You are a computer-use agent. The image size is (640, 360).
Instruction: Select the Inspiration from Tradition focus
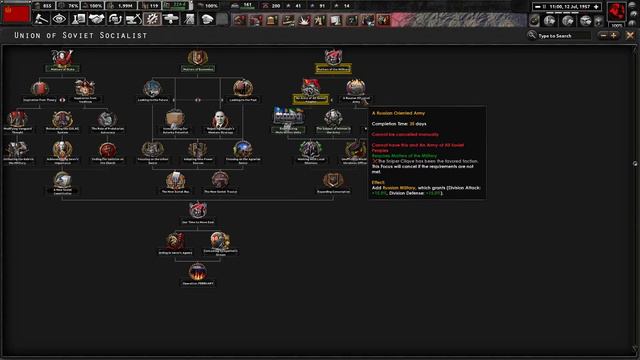click(x=85, y=91)
